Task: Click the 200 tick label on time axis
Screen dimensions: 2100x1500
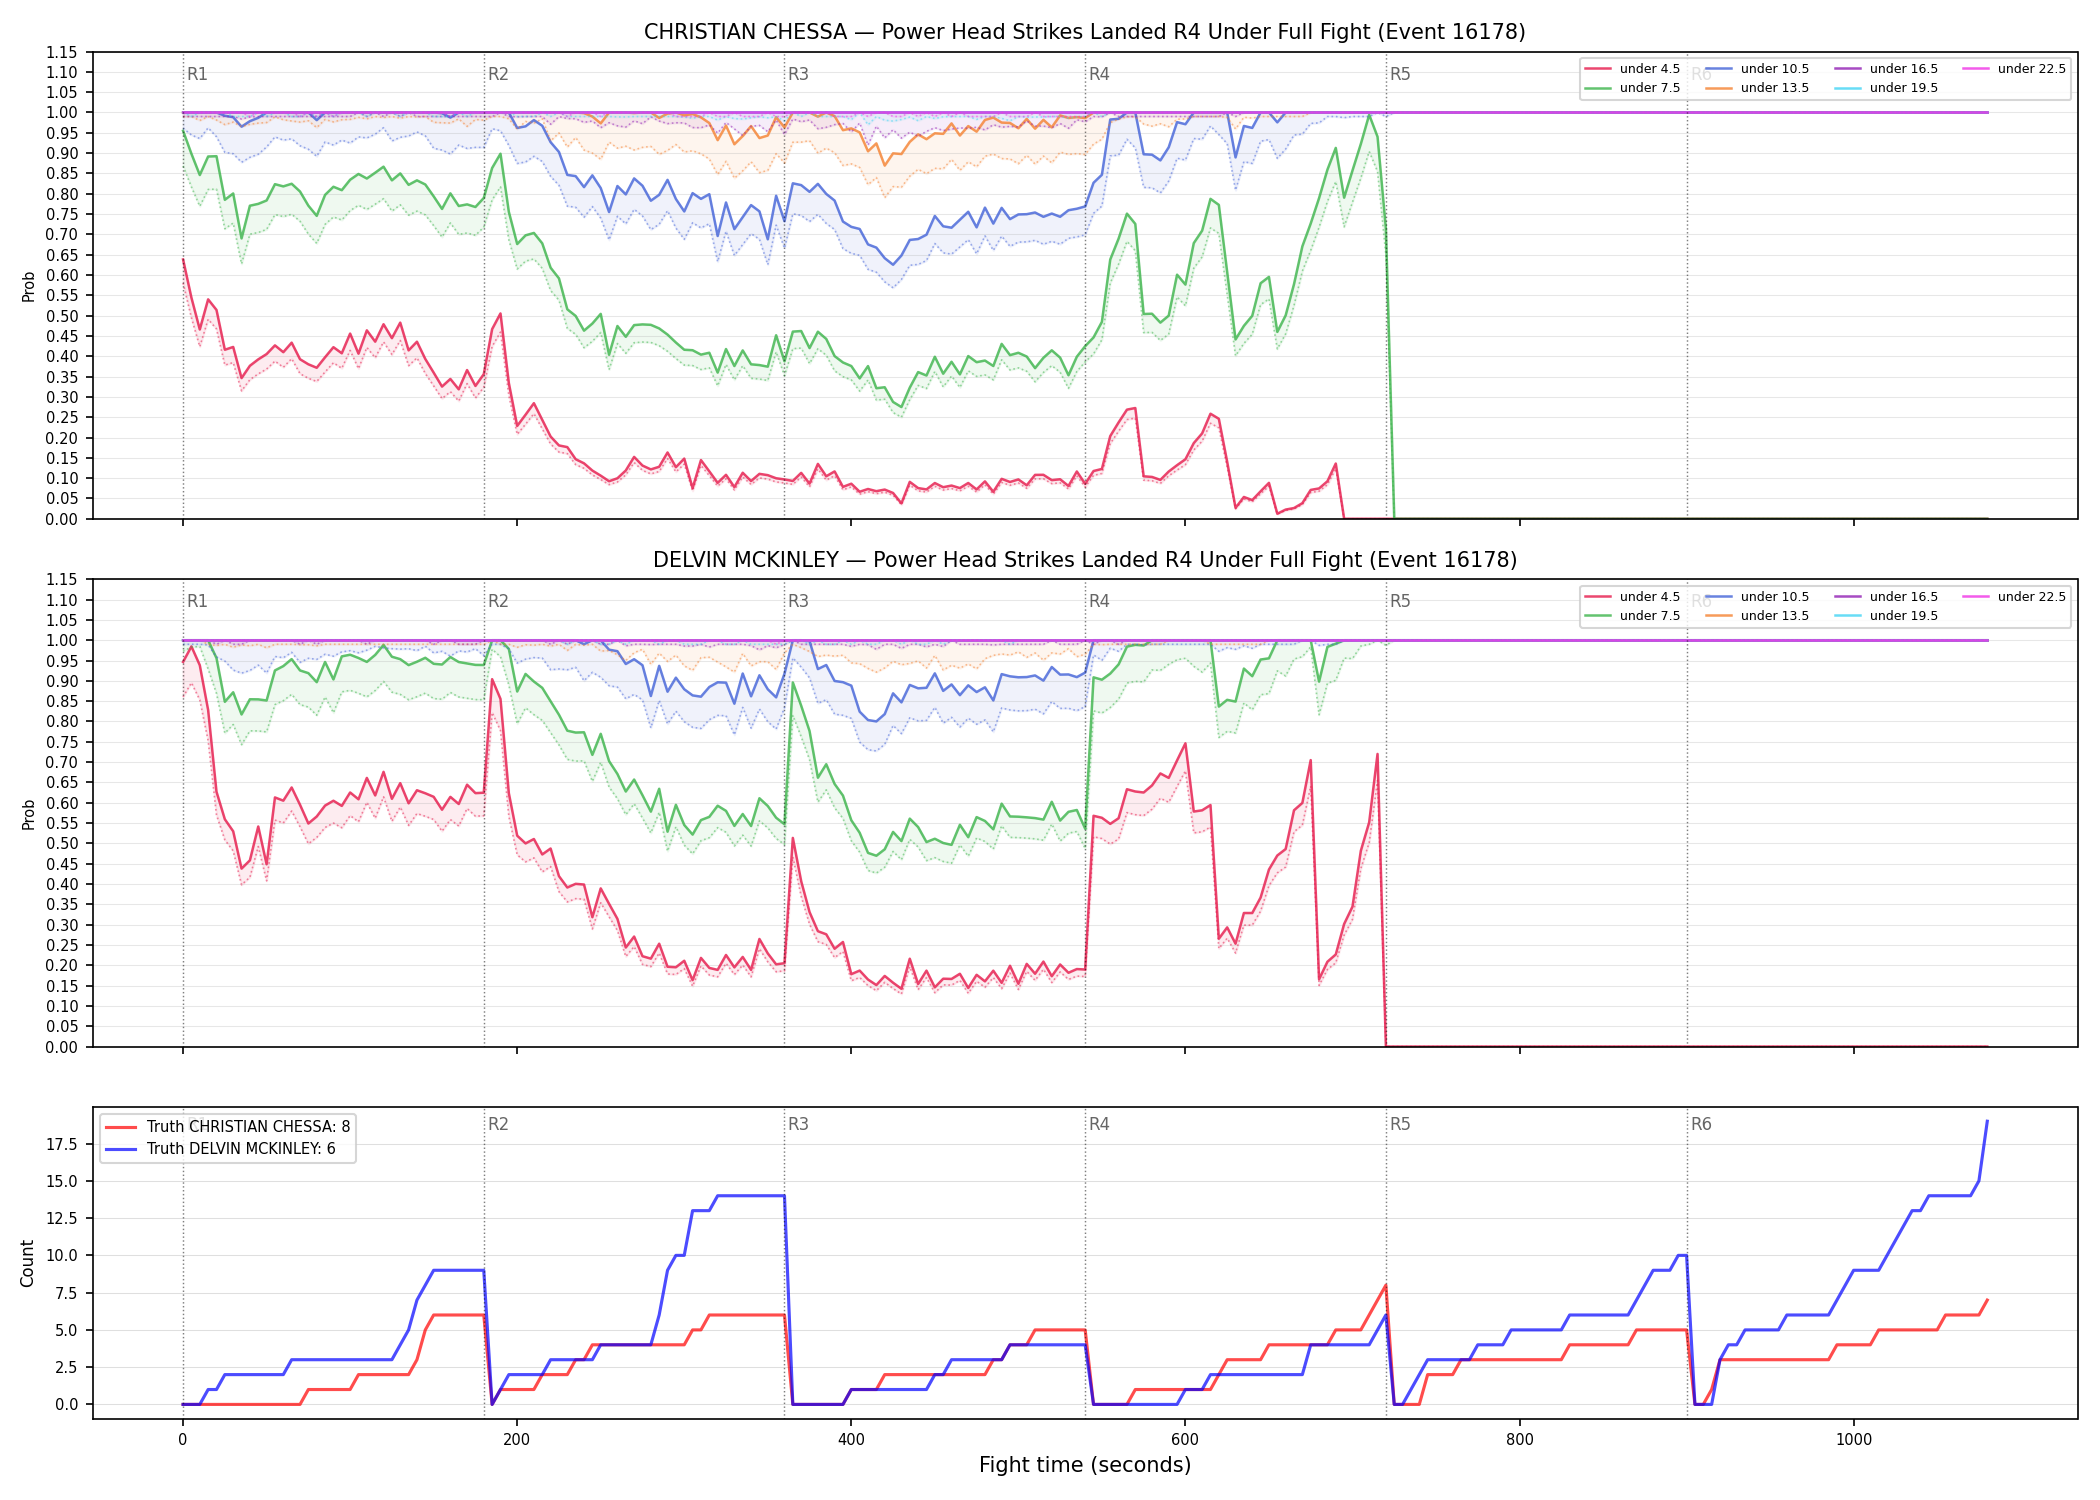Action: (x=516, y=1440)
